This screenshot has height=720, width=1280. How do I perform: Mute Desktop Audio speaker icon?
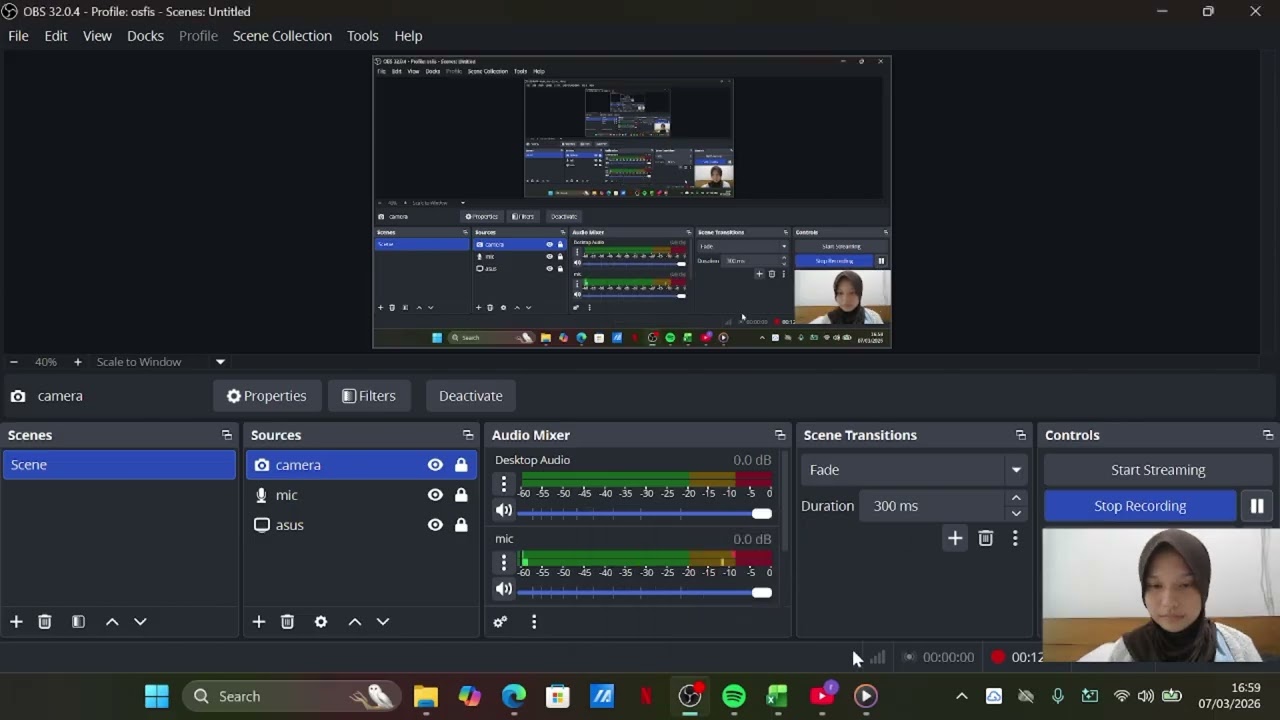[504, 510]
